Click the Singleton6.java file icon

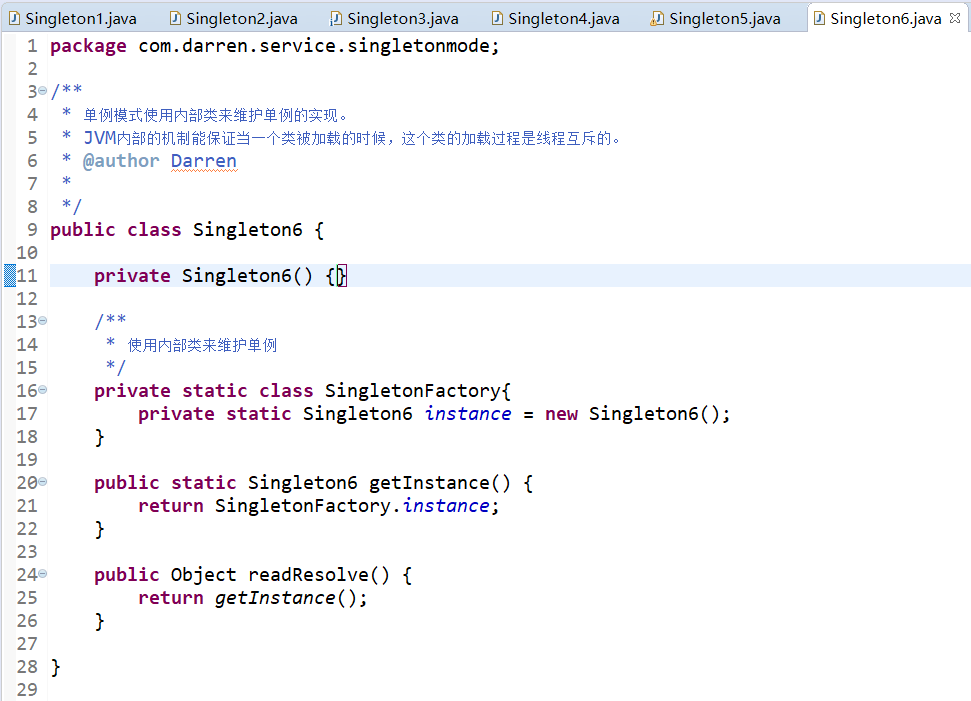pyautogui.click(x=819, y=19)
